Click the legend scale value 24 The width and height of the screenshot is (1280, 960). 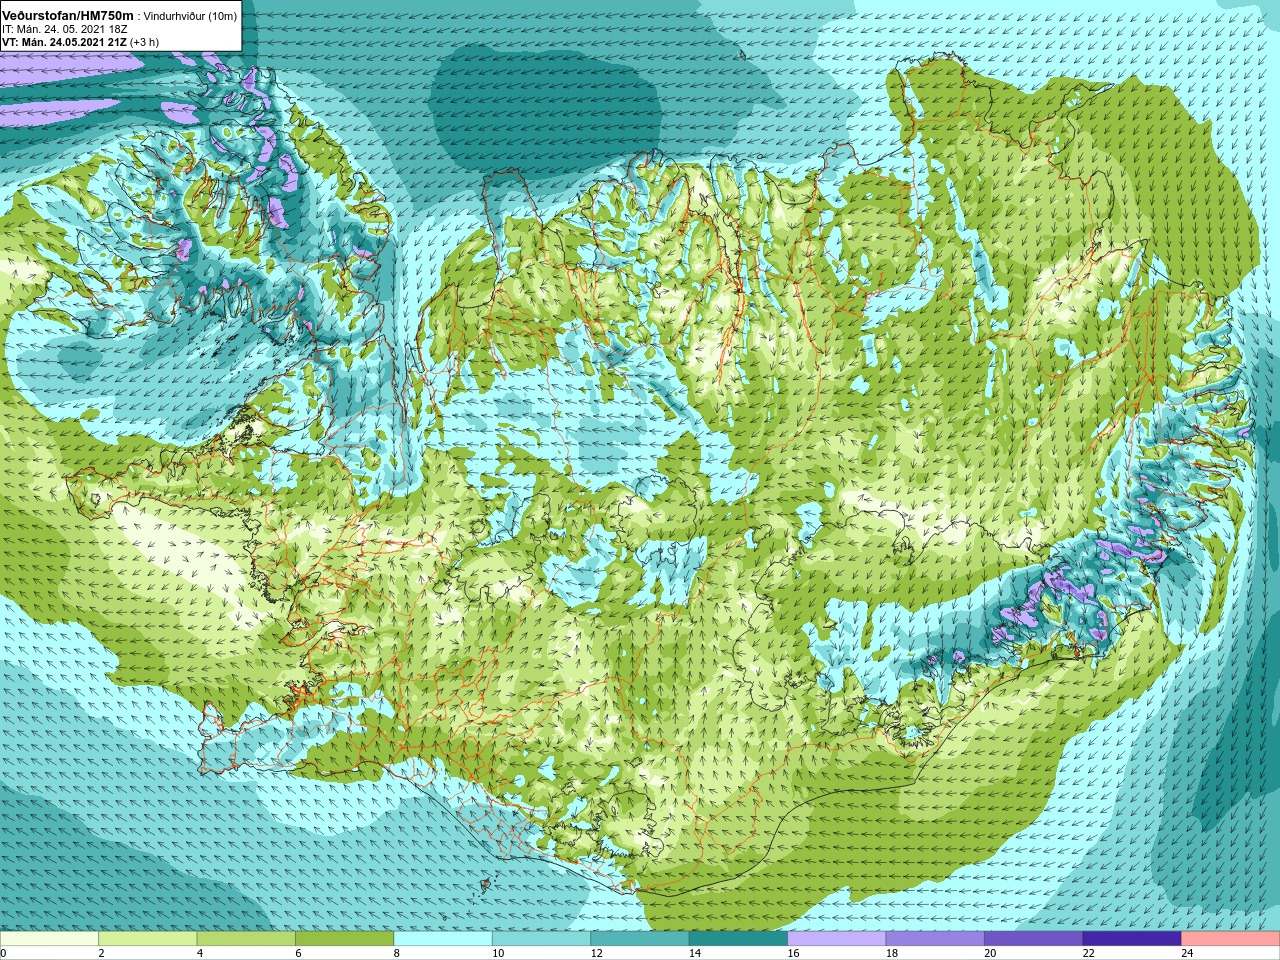click(1187, 953)
